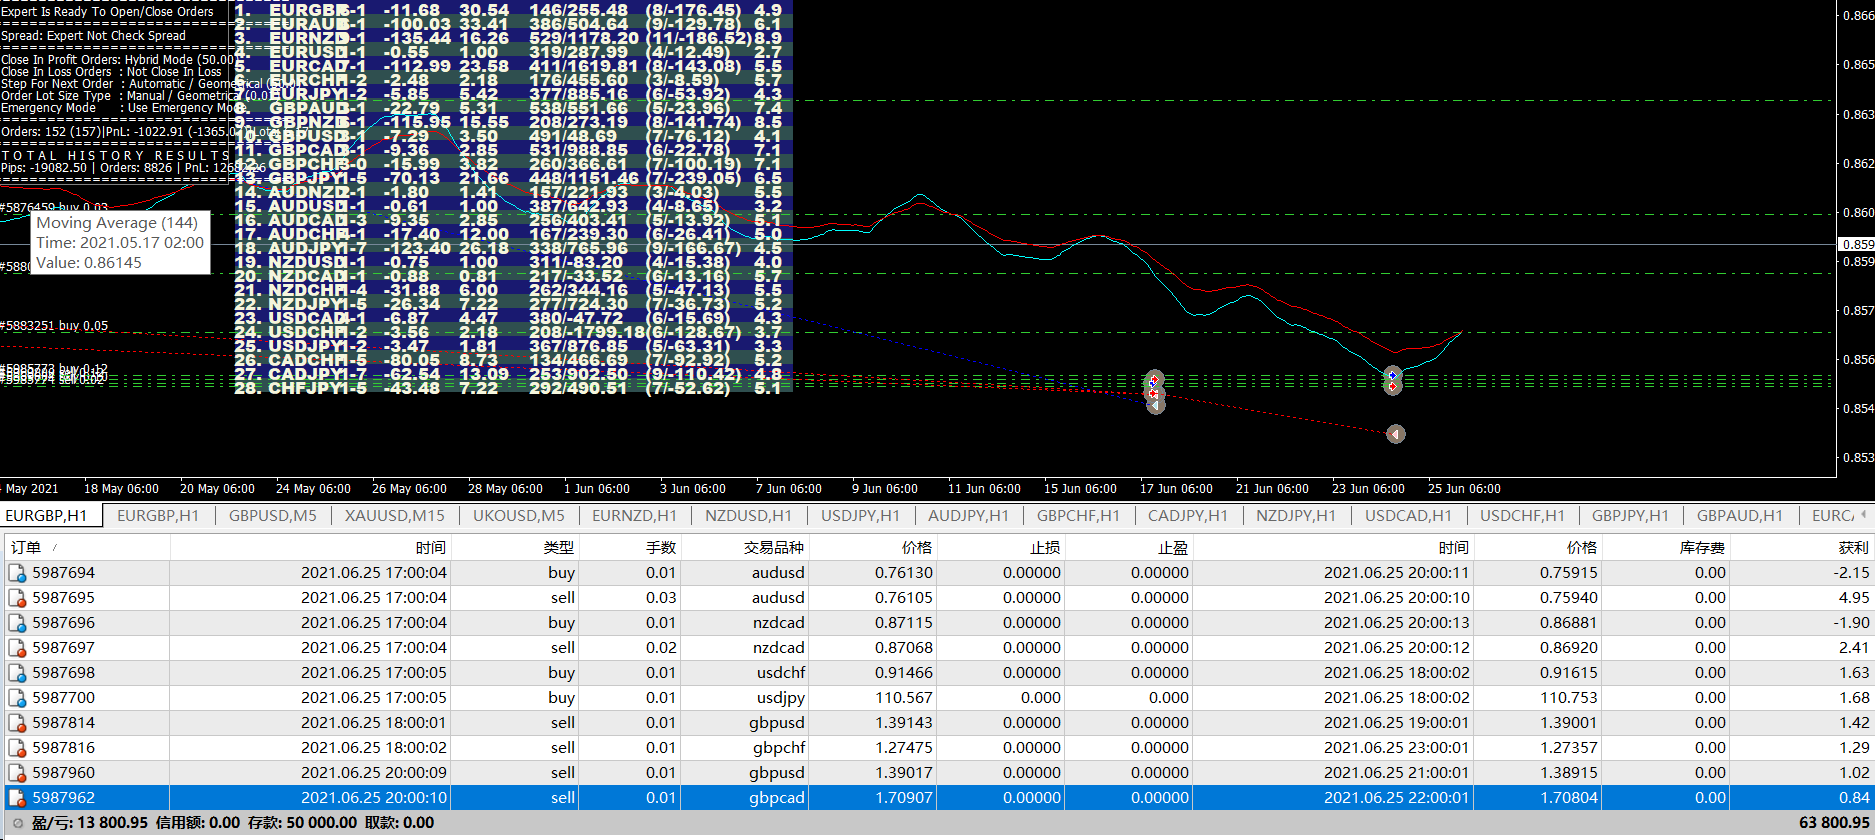Click the lowest gray arrow marker on chart
Image resolution: width=1875 pixels, height=840 pixels.
tap(1396, 434)
